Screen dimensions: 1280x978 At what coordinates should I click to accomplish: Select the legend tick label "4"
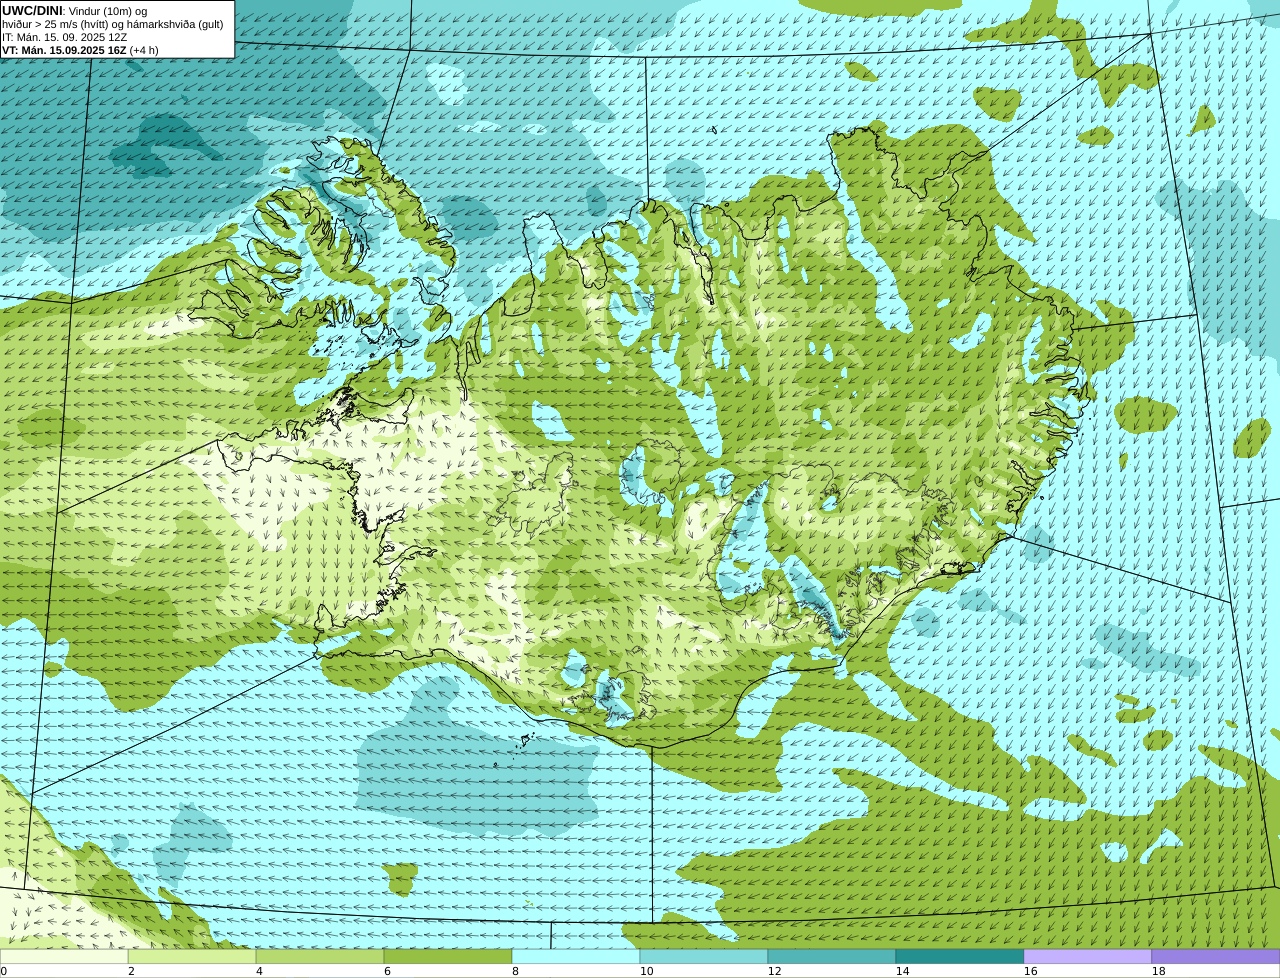(259, 971)
